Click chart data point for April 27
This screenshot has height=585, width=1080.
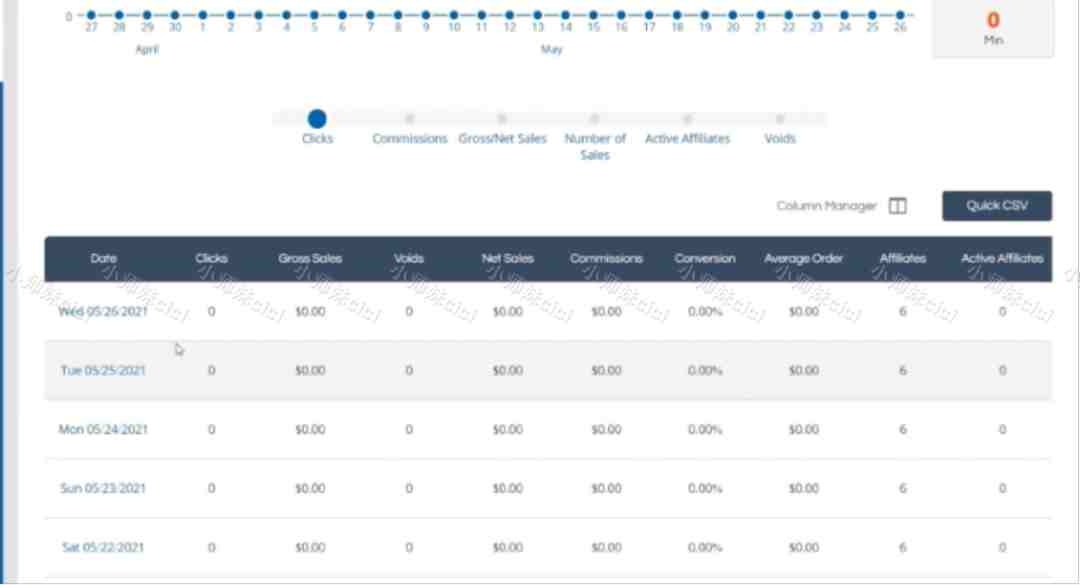click(x=91, y=15)
